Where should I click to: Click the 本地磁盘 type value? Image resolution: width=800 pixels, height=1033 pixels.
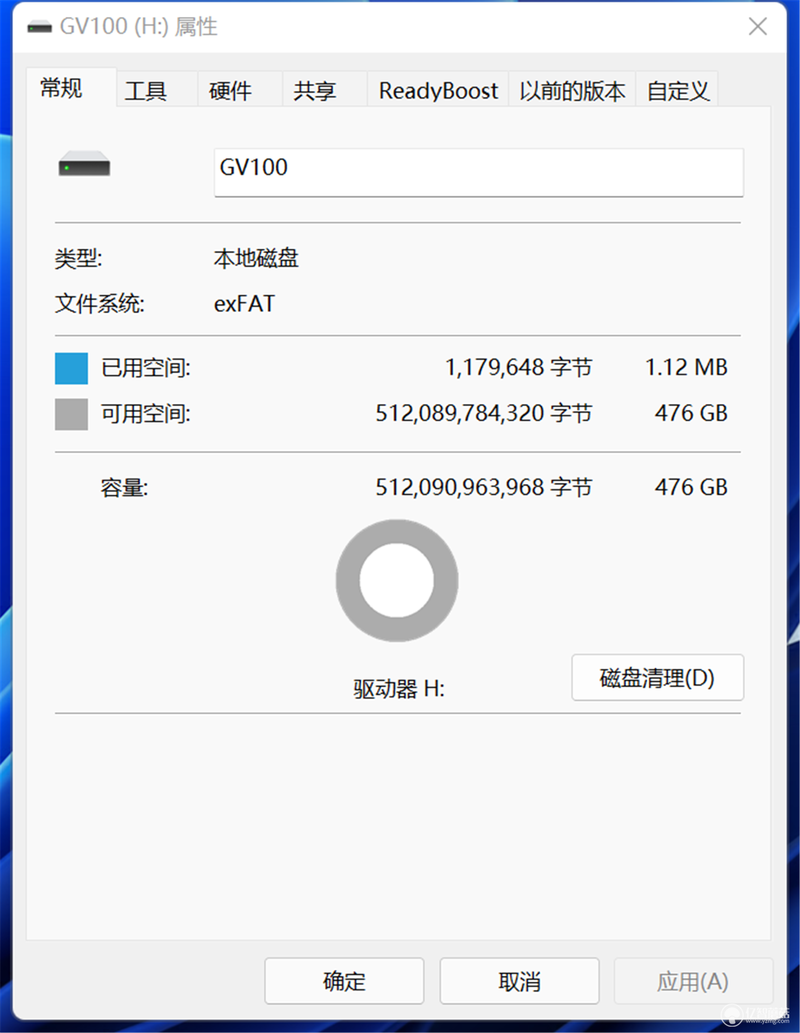[256, 258]
